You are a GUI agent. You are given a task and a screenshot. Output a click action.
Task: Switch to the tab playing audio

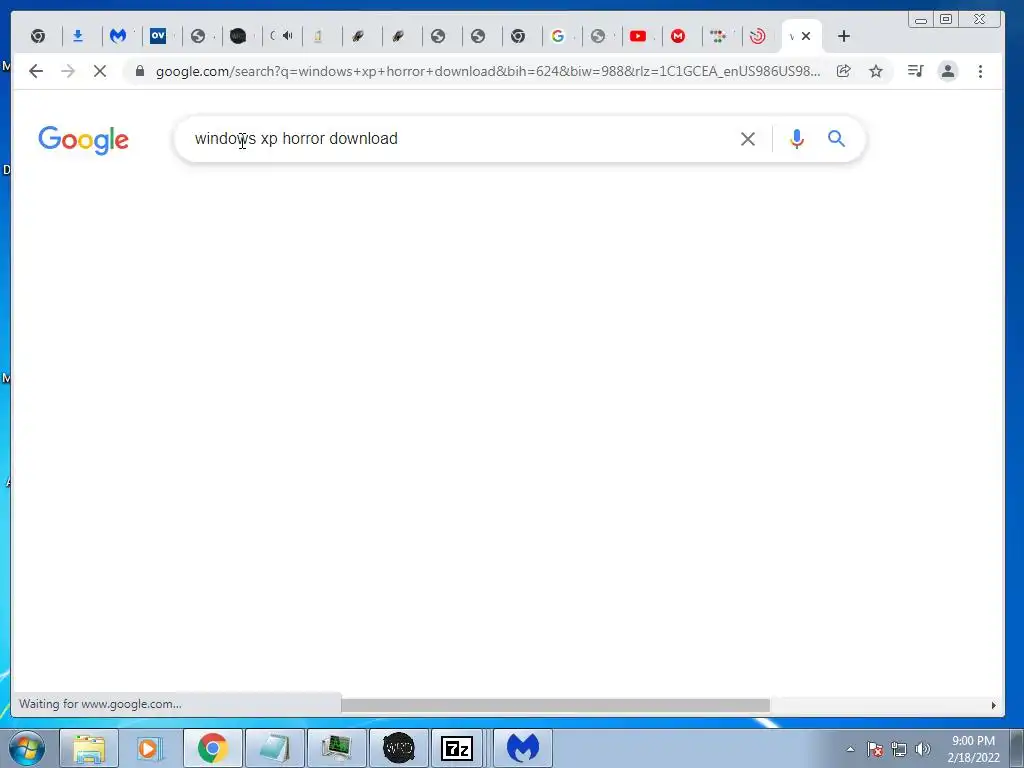282,37
